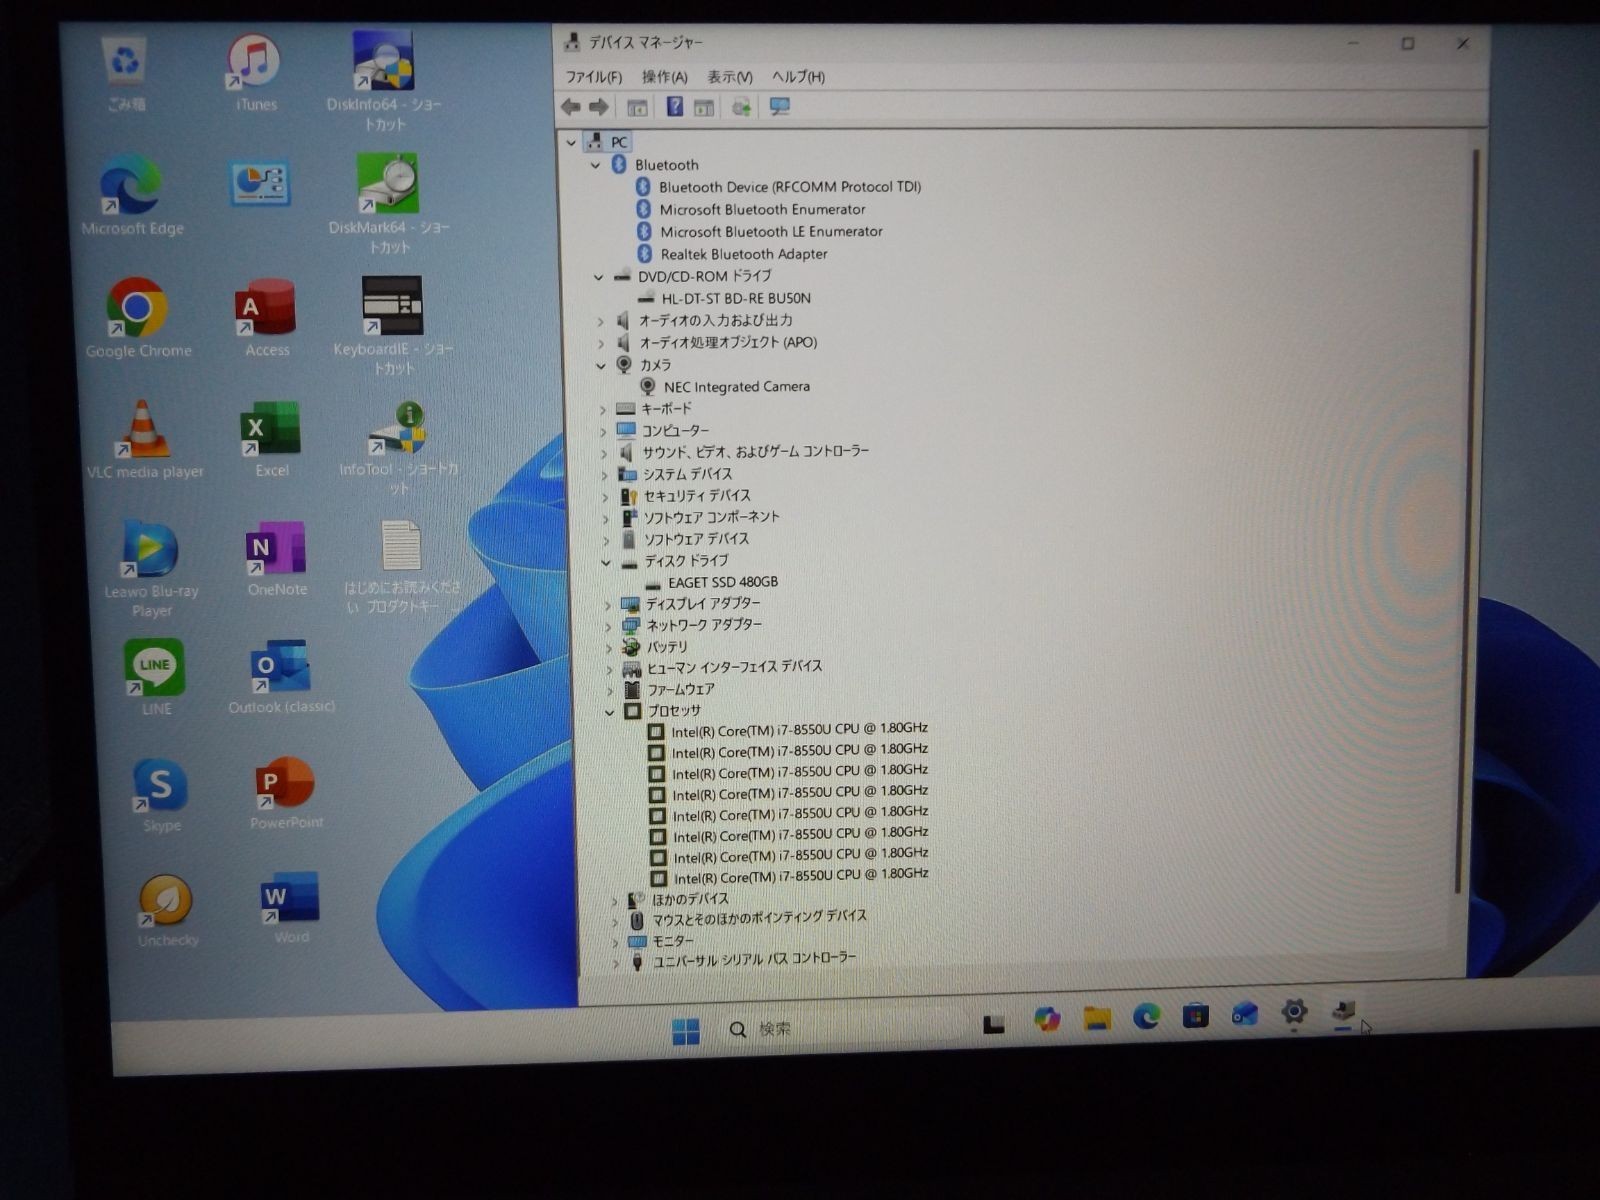Select the モニター category row

point(672,941)
